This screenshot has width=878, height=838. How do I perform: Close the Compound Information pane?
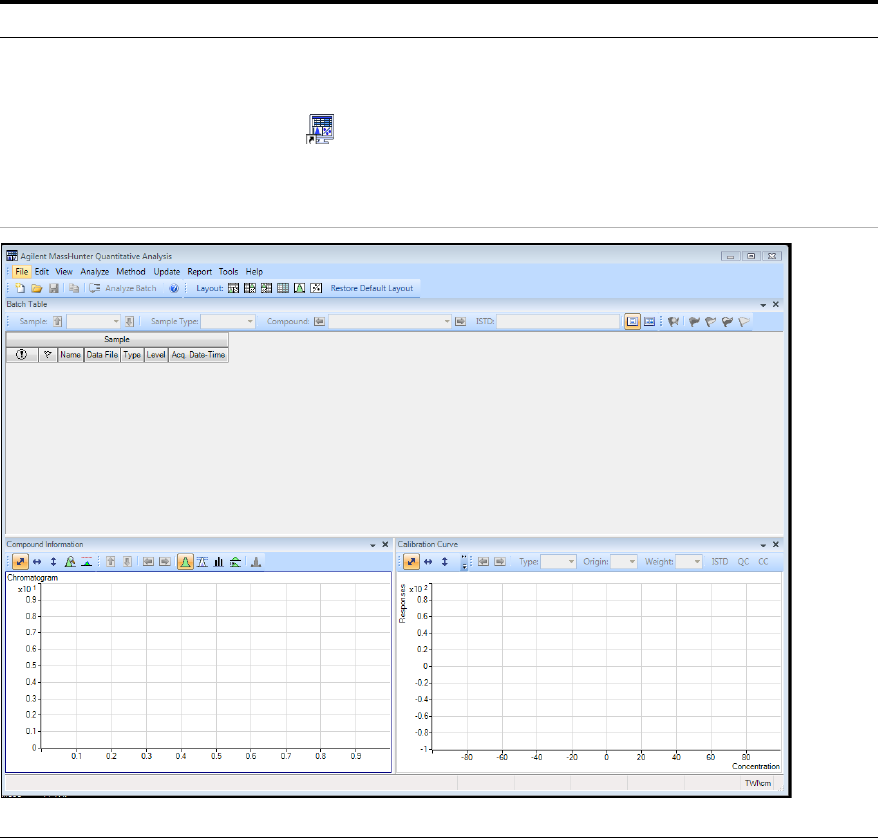point(385,545)
